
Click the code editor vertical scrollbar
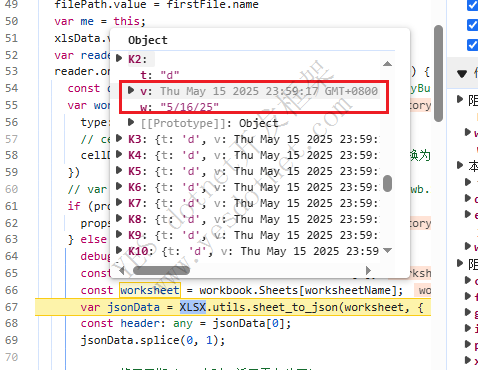click(438, 73)
